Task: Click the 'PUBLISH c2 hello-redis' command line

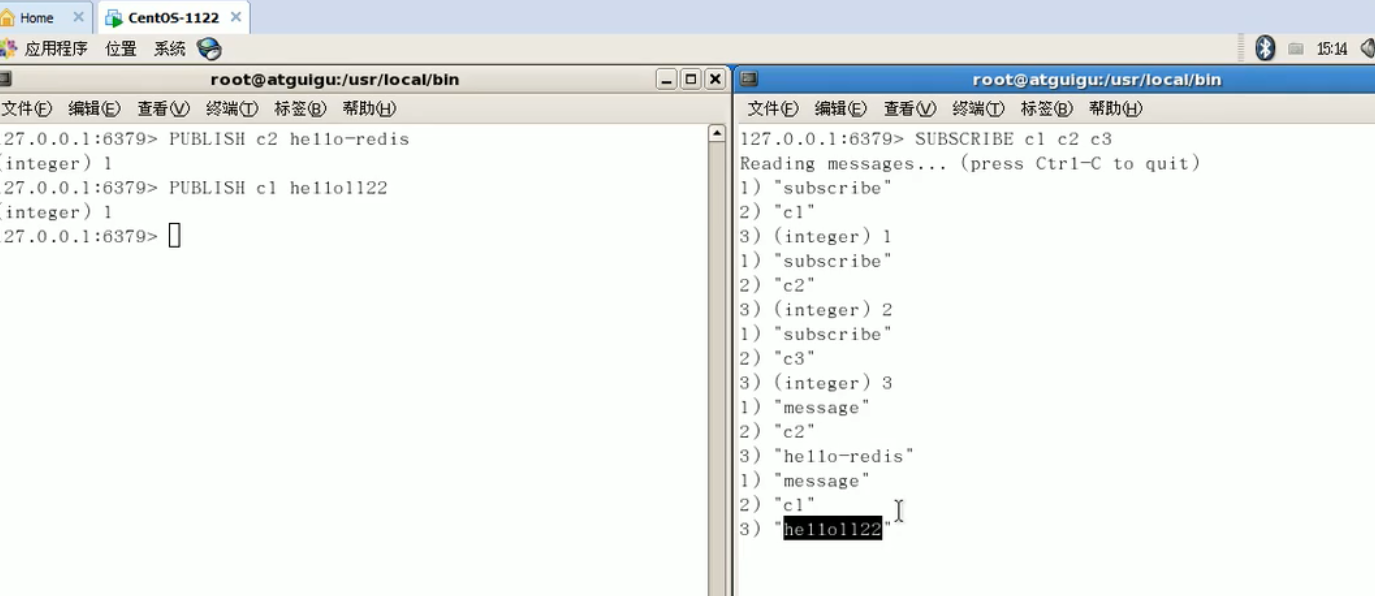Action: (x=204, y=139)
